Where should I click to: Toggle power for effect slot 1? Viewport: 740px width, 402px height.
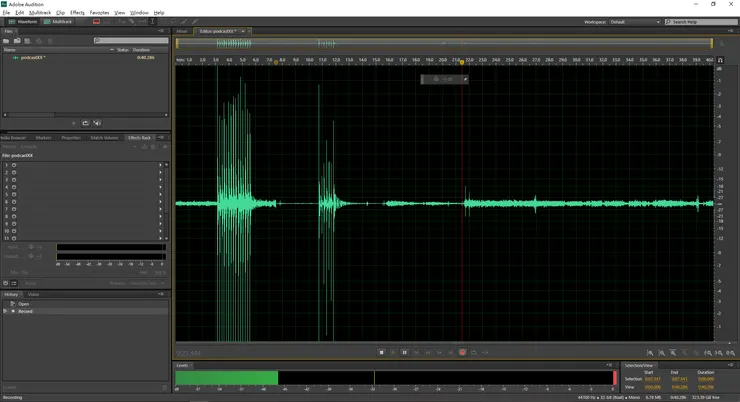click(14, 165)
